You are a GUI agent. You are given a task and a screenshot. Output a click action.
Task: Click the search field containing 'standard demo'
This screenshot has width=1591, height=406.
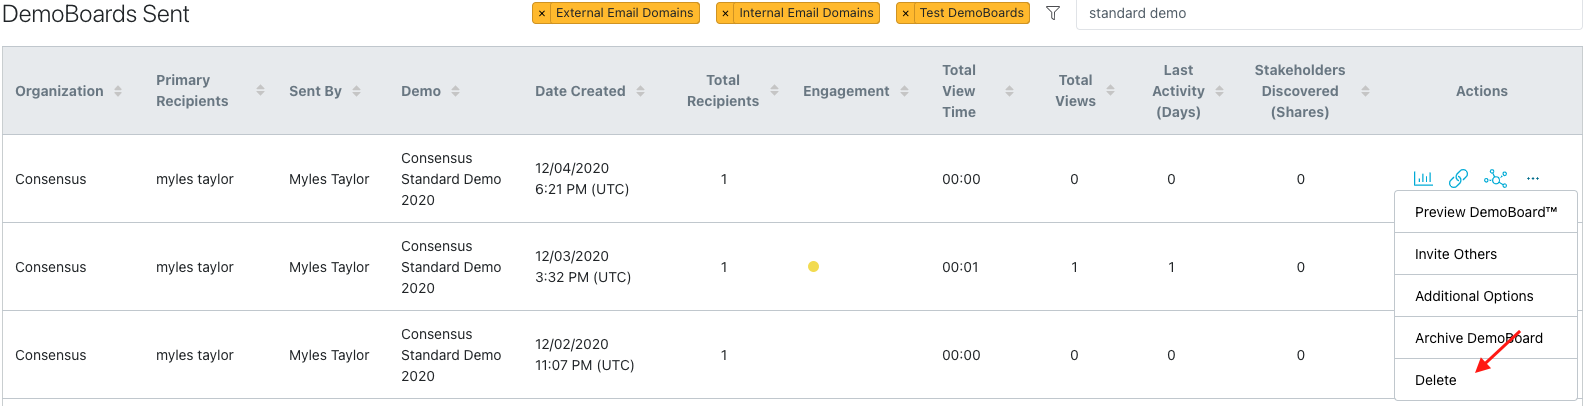pyautogui.click(x=1320, y=14)
